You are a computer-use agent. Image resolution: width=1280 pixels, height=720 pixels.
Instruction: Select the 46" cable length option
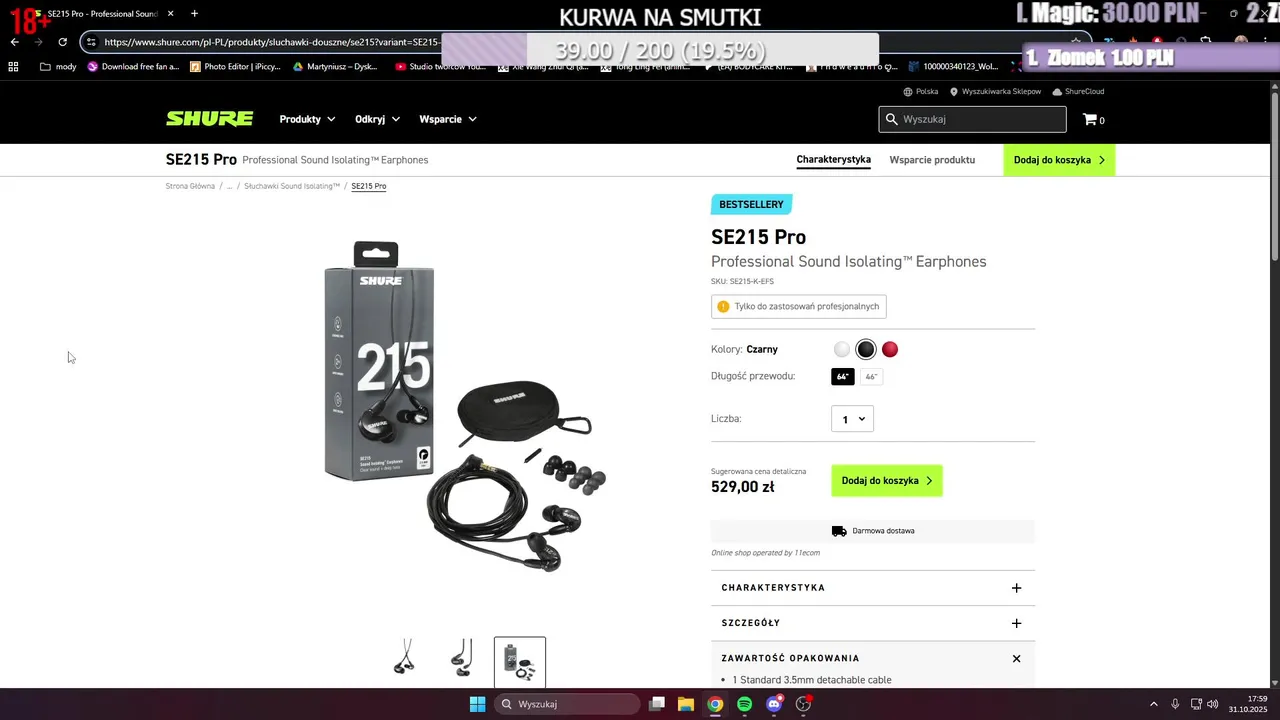(x=871, y=377)
